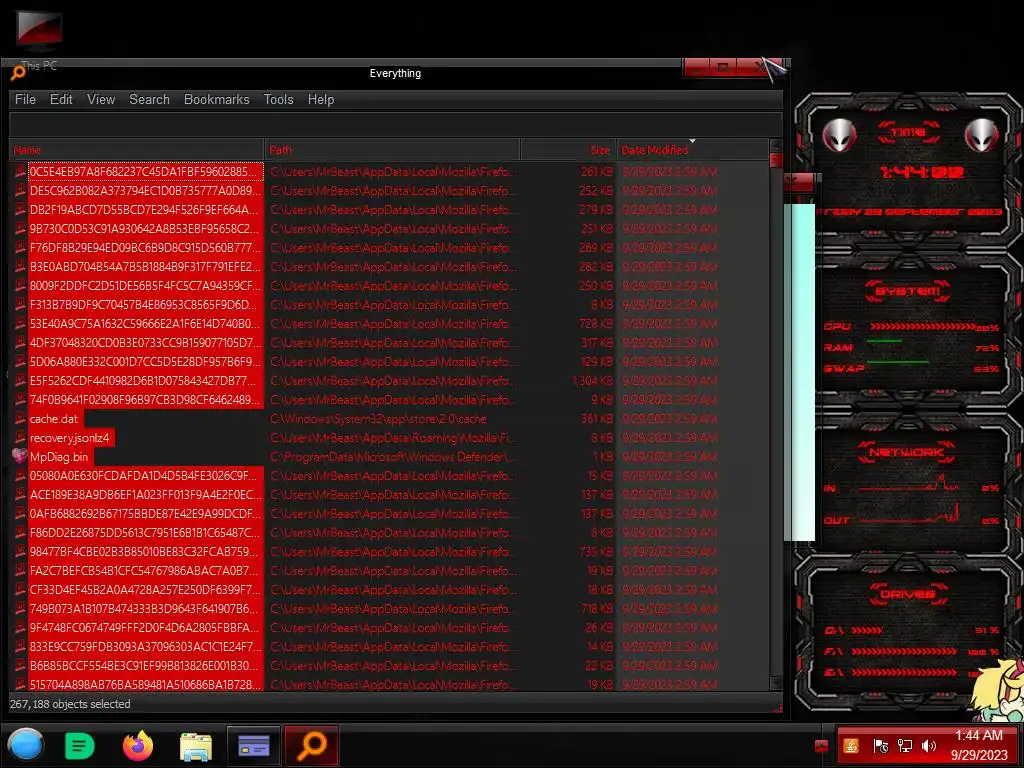
Task: Click the Everything magnifier icon in title bar
Action: pyautogui.click(x=18, y=72)
